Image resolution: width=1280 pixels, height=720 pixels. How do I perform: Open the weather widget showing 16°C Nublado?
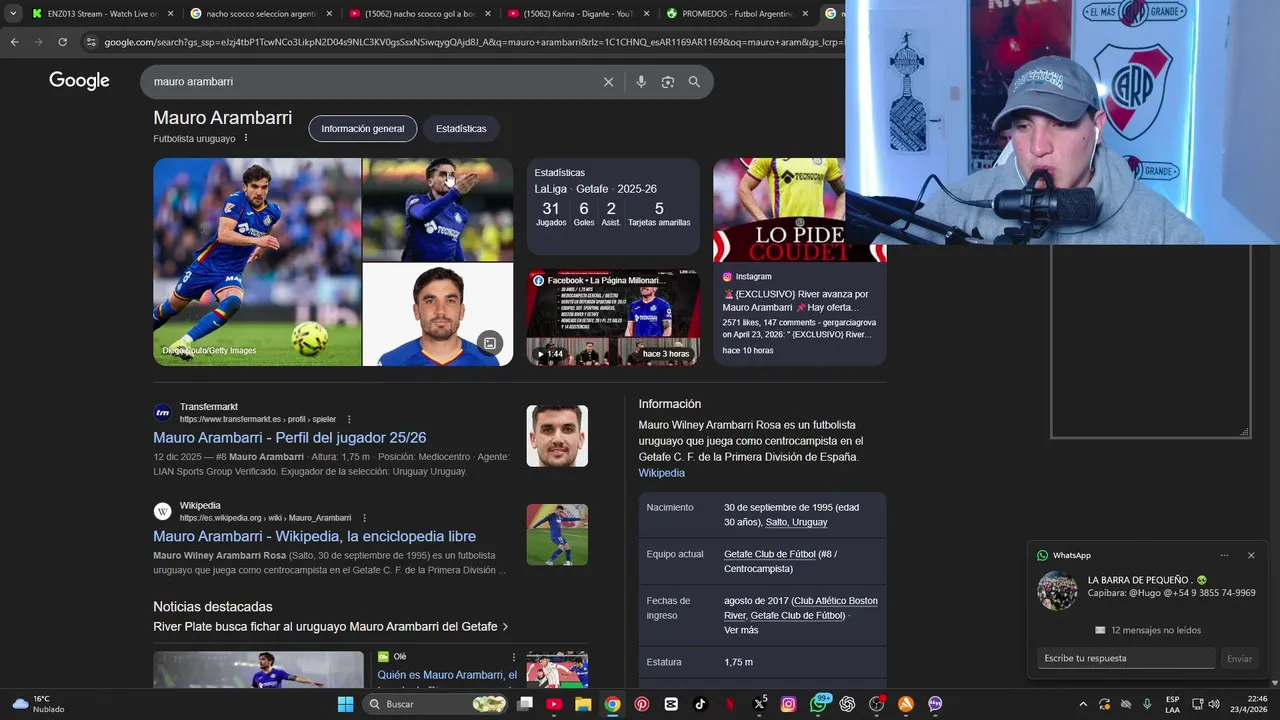click(38, 704)
